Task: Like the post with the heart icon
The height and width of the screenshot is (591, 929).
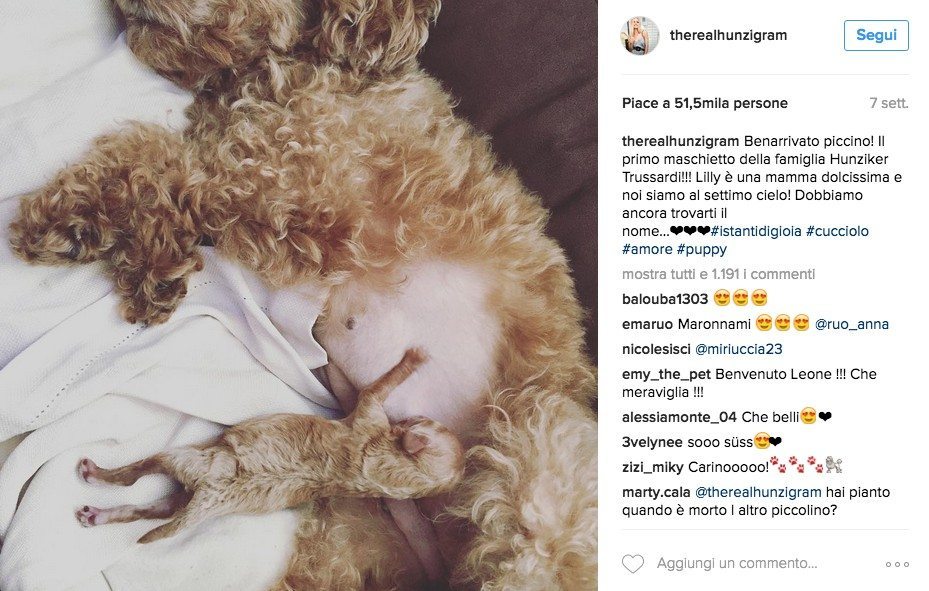Action: (632, 564)
